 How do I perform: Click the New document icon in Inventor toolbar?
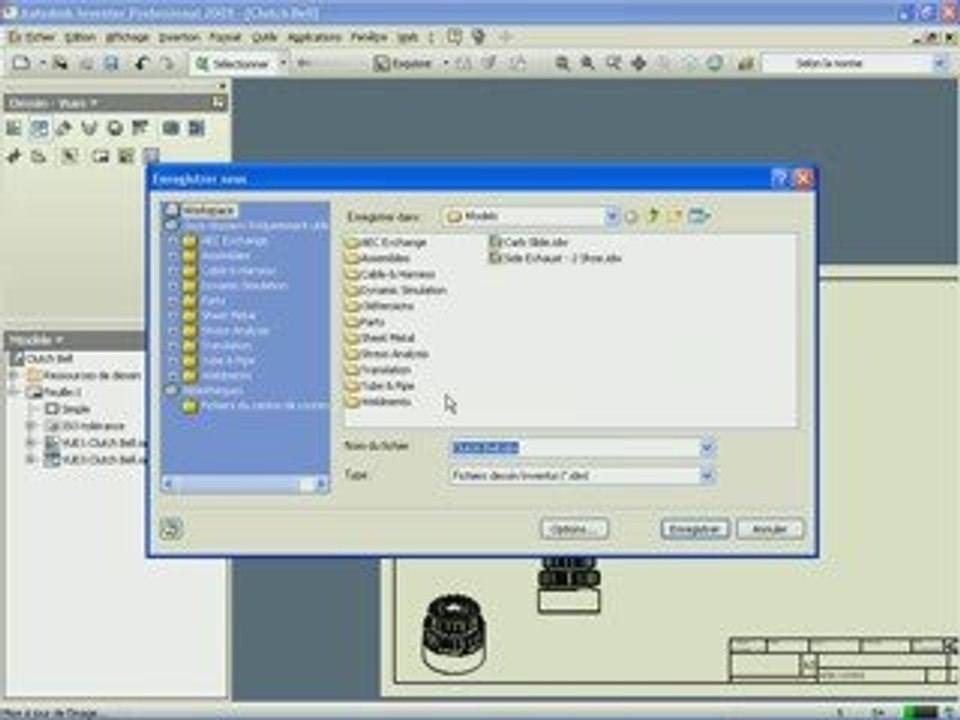coord(21,63)
